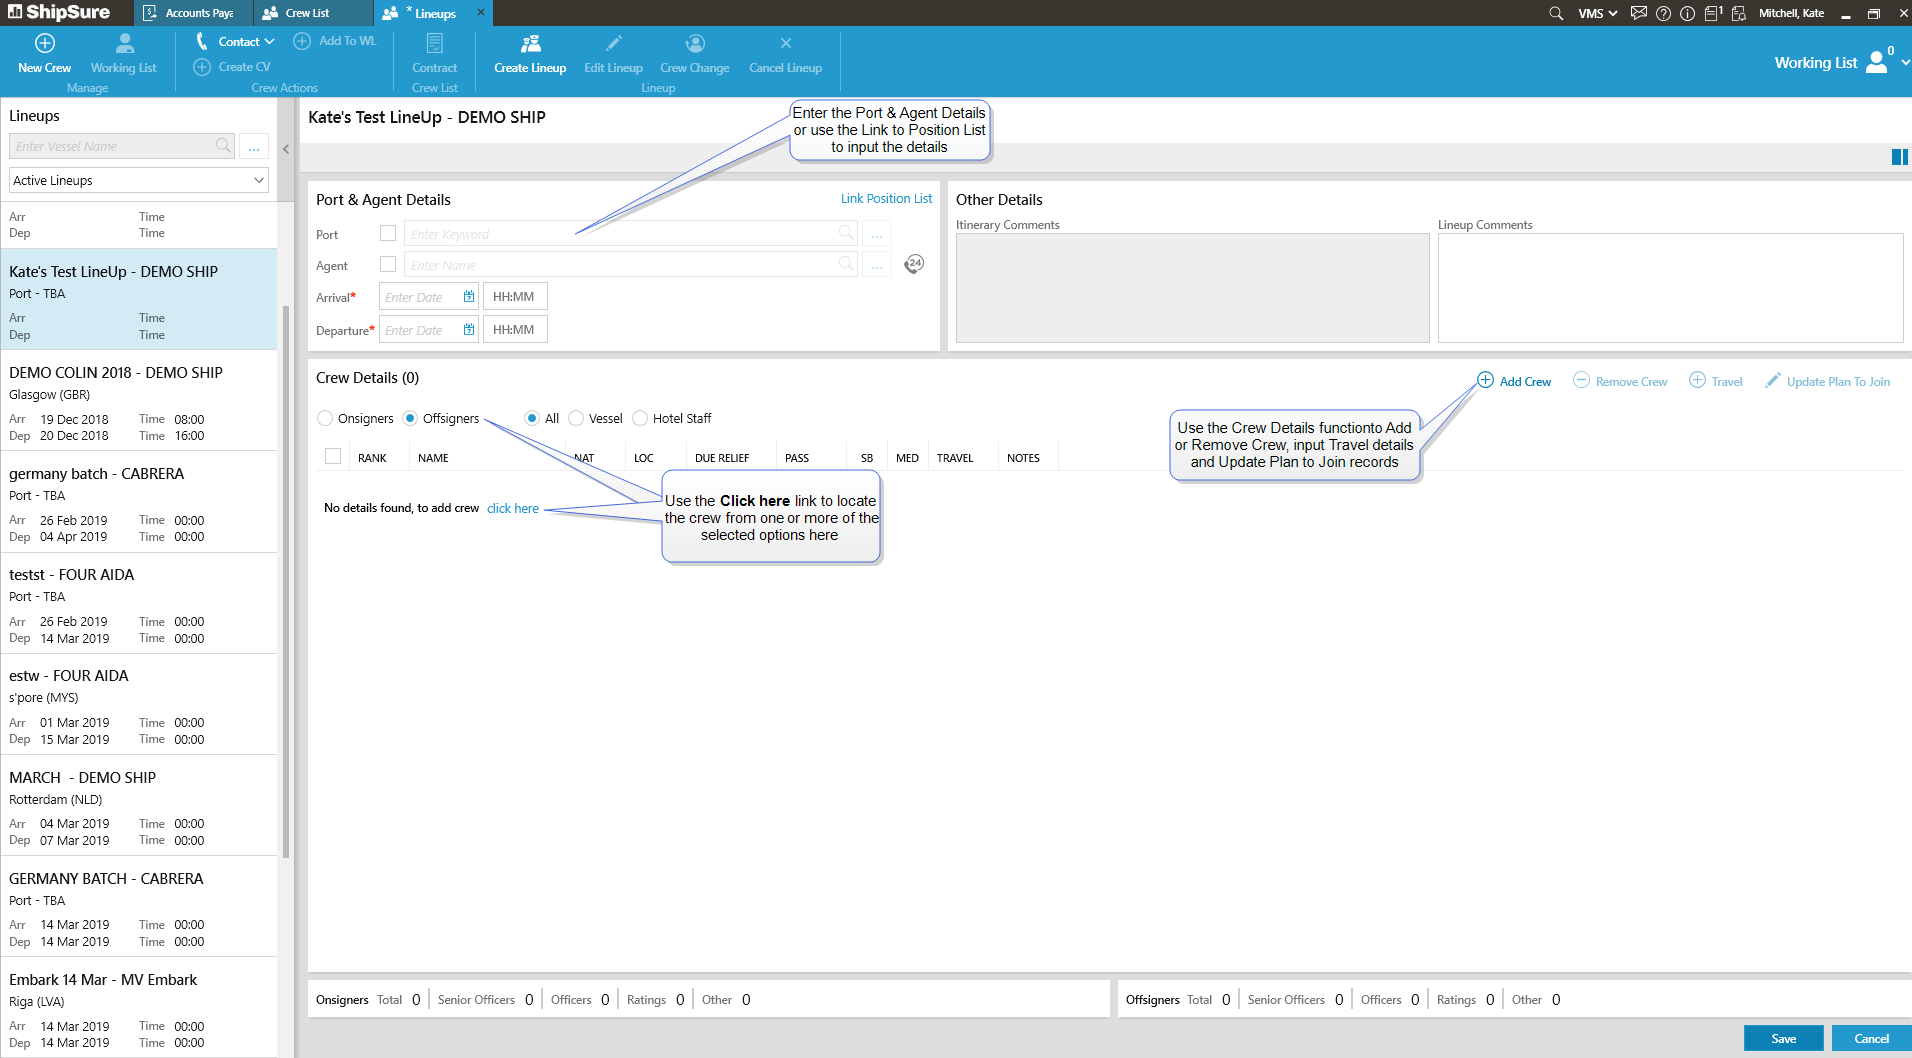Viewport: 1912px width, 1058px height.
Task: Click the Add Crew plus icon
Action: [x=1485, y=381]
